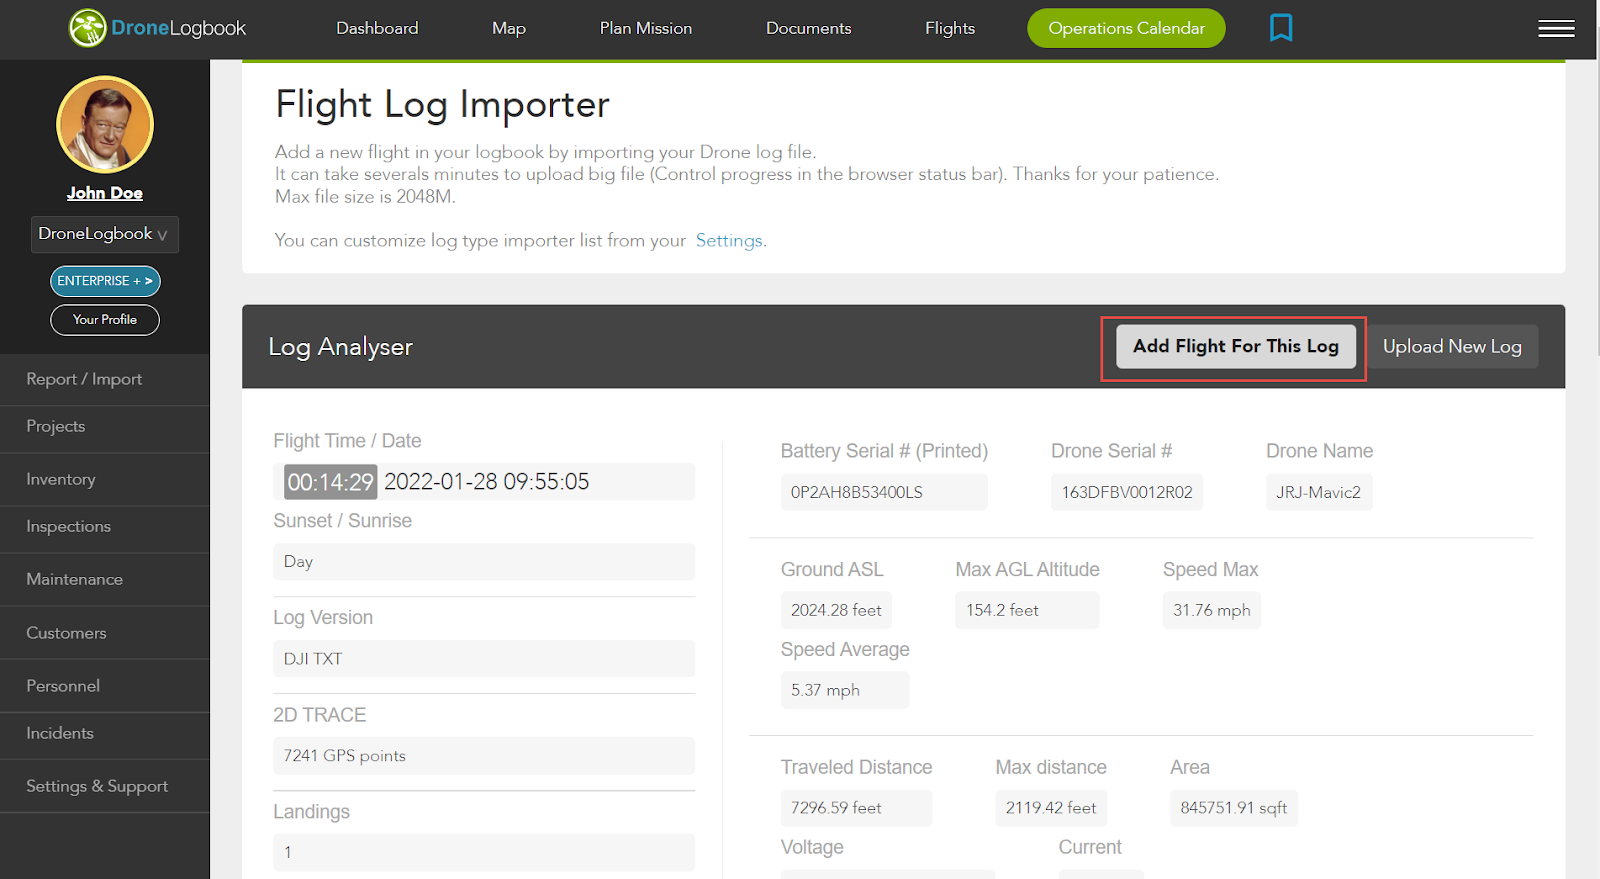Expand the DroneLogbook account dropdown
Image resolution: width=1600 pixels, height=879 pixels.
(105, 234)
